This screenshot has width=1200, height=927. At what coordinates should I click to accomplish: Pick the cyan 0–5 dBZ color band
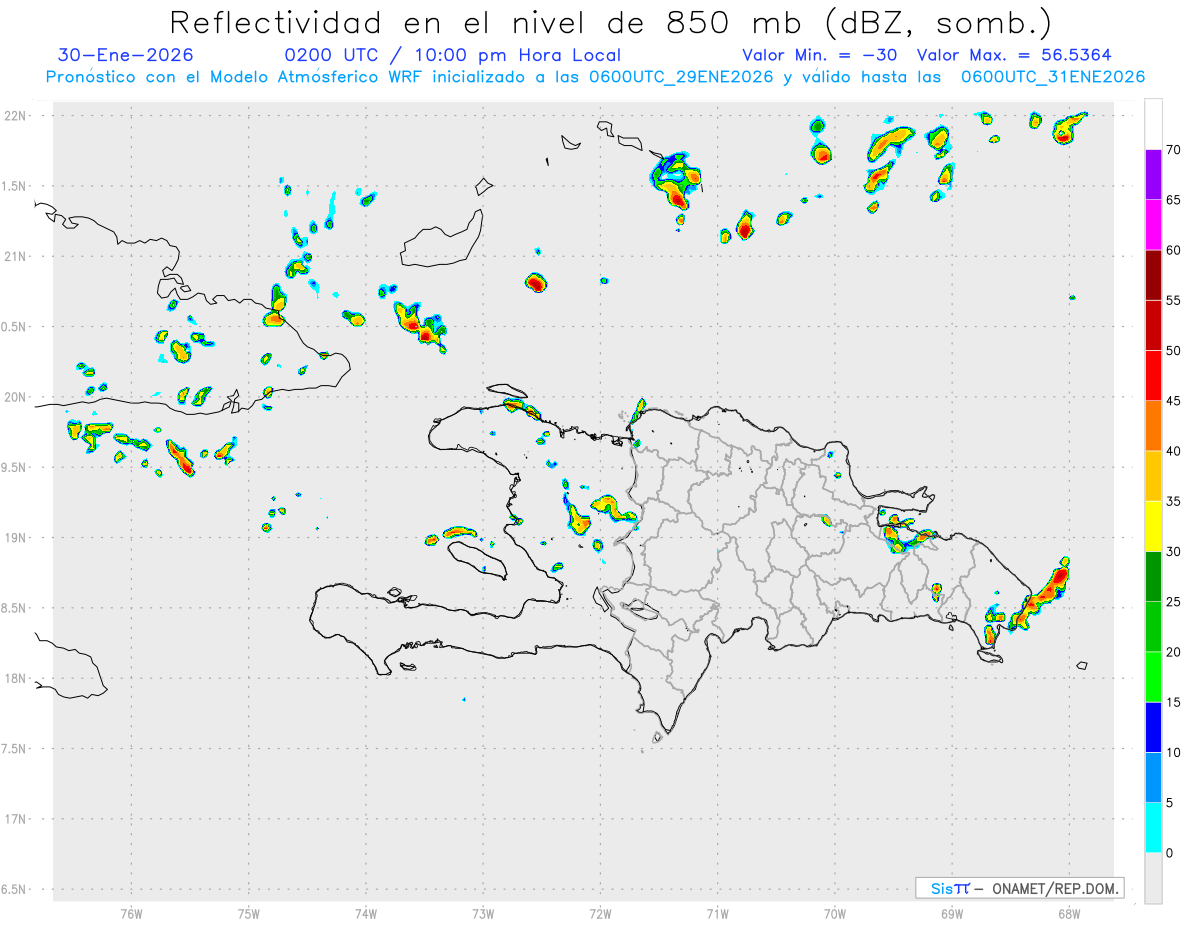click(x=1154, y=828)
